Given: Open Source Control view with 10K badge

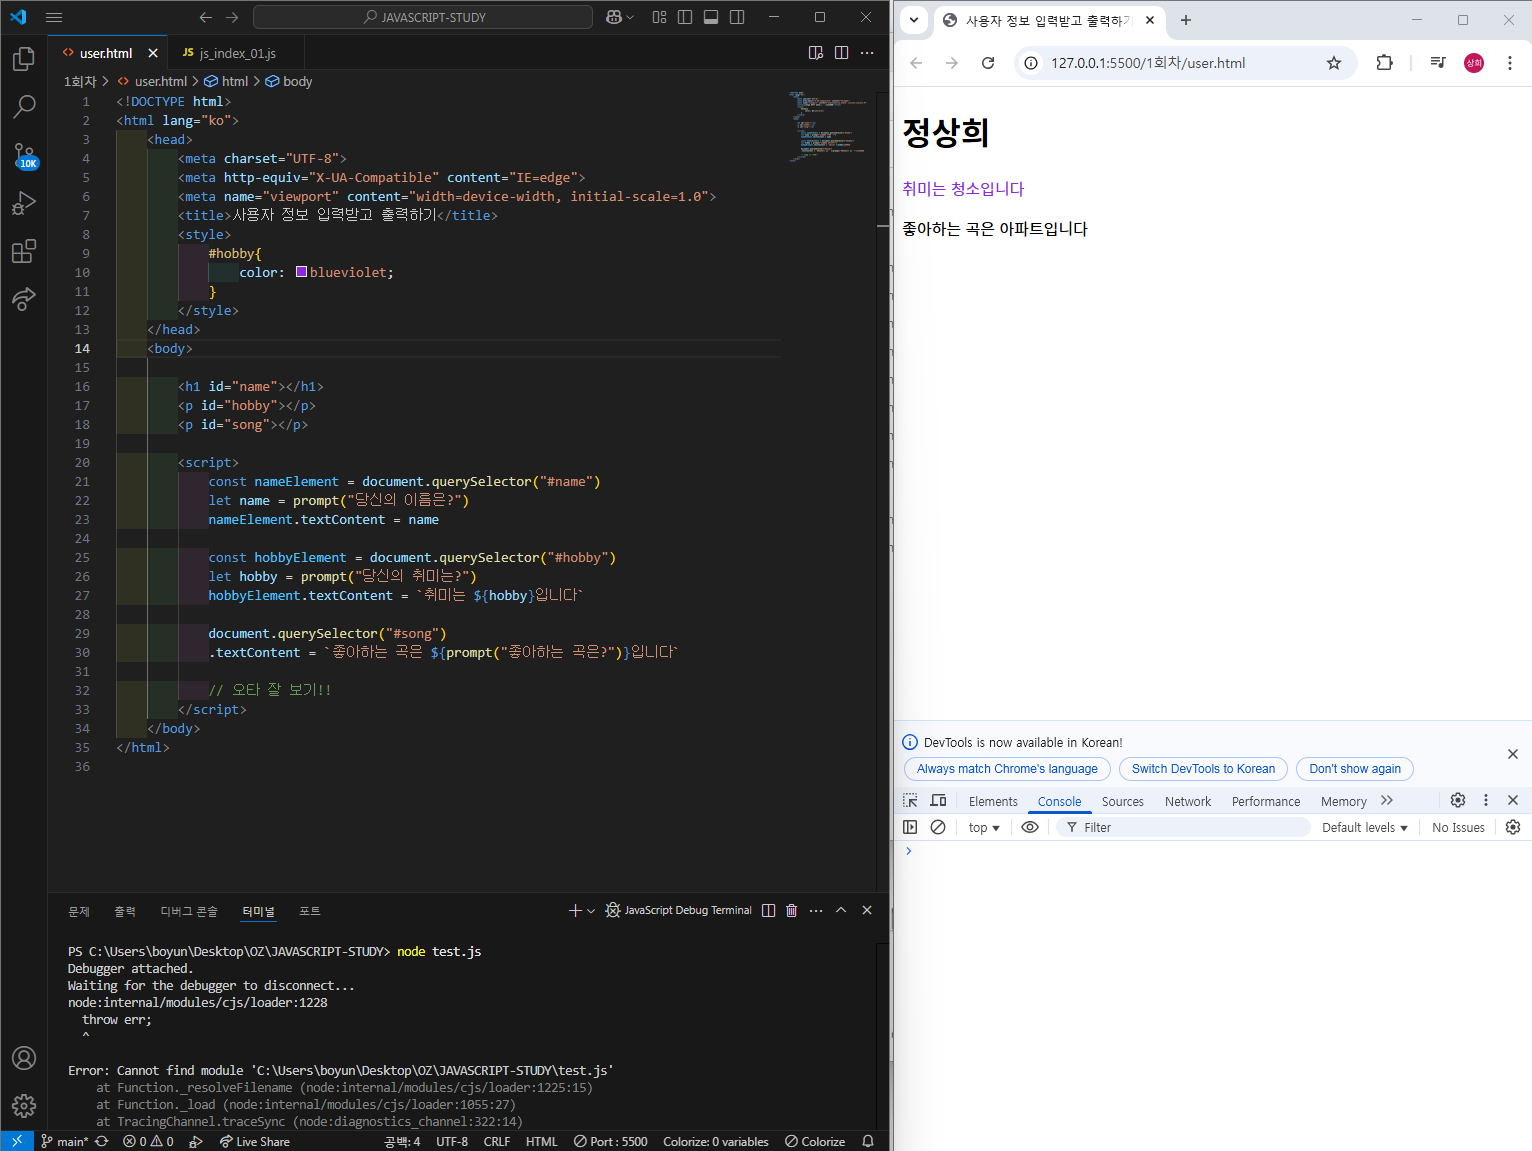Looking at the screenshot, I should click(x=24, y=155).
